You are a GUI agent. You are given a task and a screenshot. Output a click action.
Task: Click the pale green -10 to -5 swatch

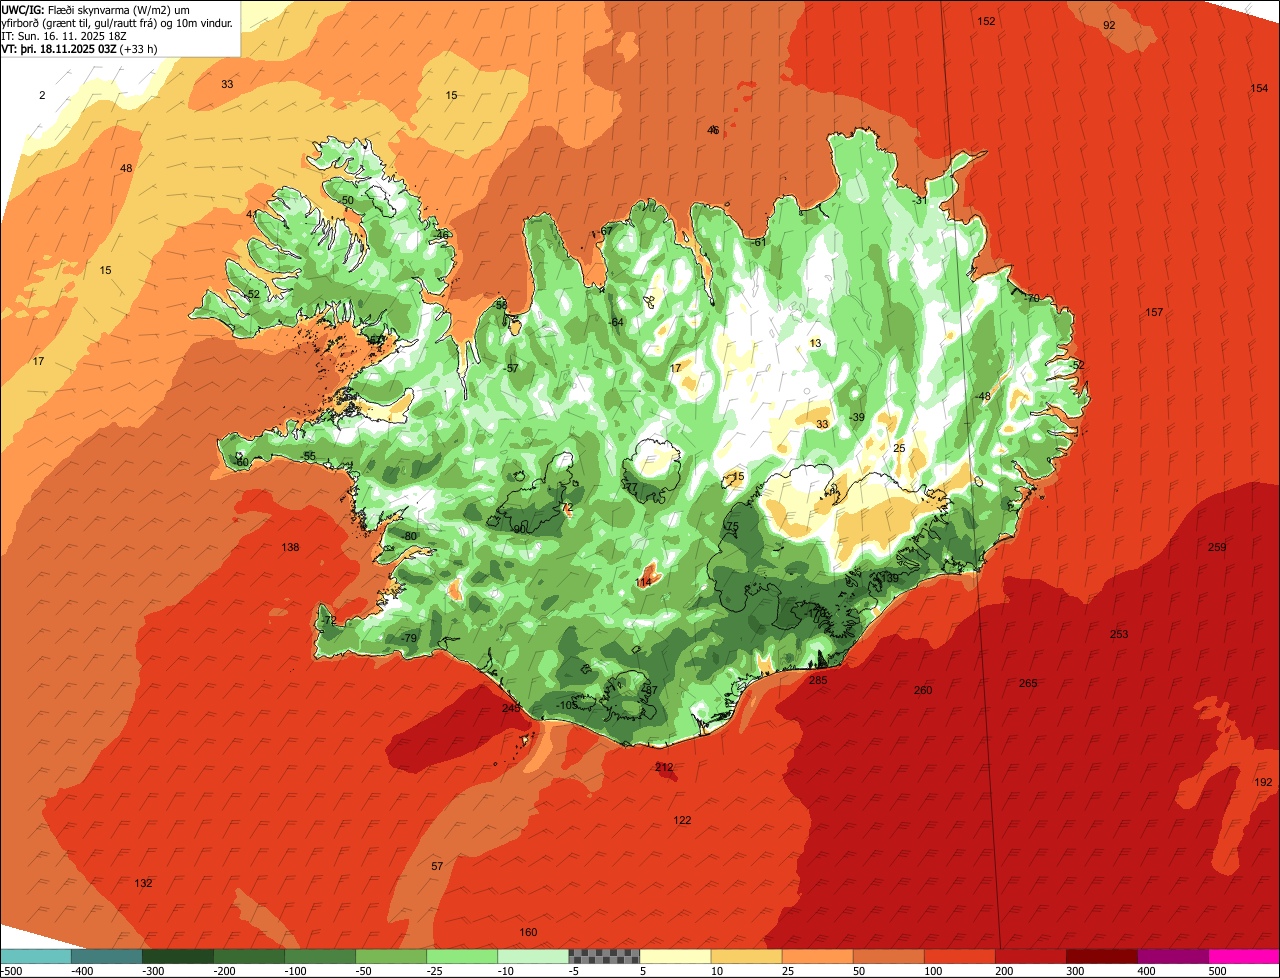pyautogui.click(x=533, y=956)
